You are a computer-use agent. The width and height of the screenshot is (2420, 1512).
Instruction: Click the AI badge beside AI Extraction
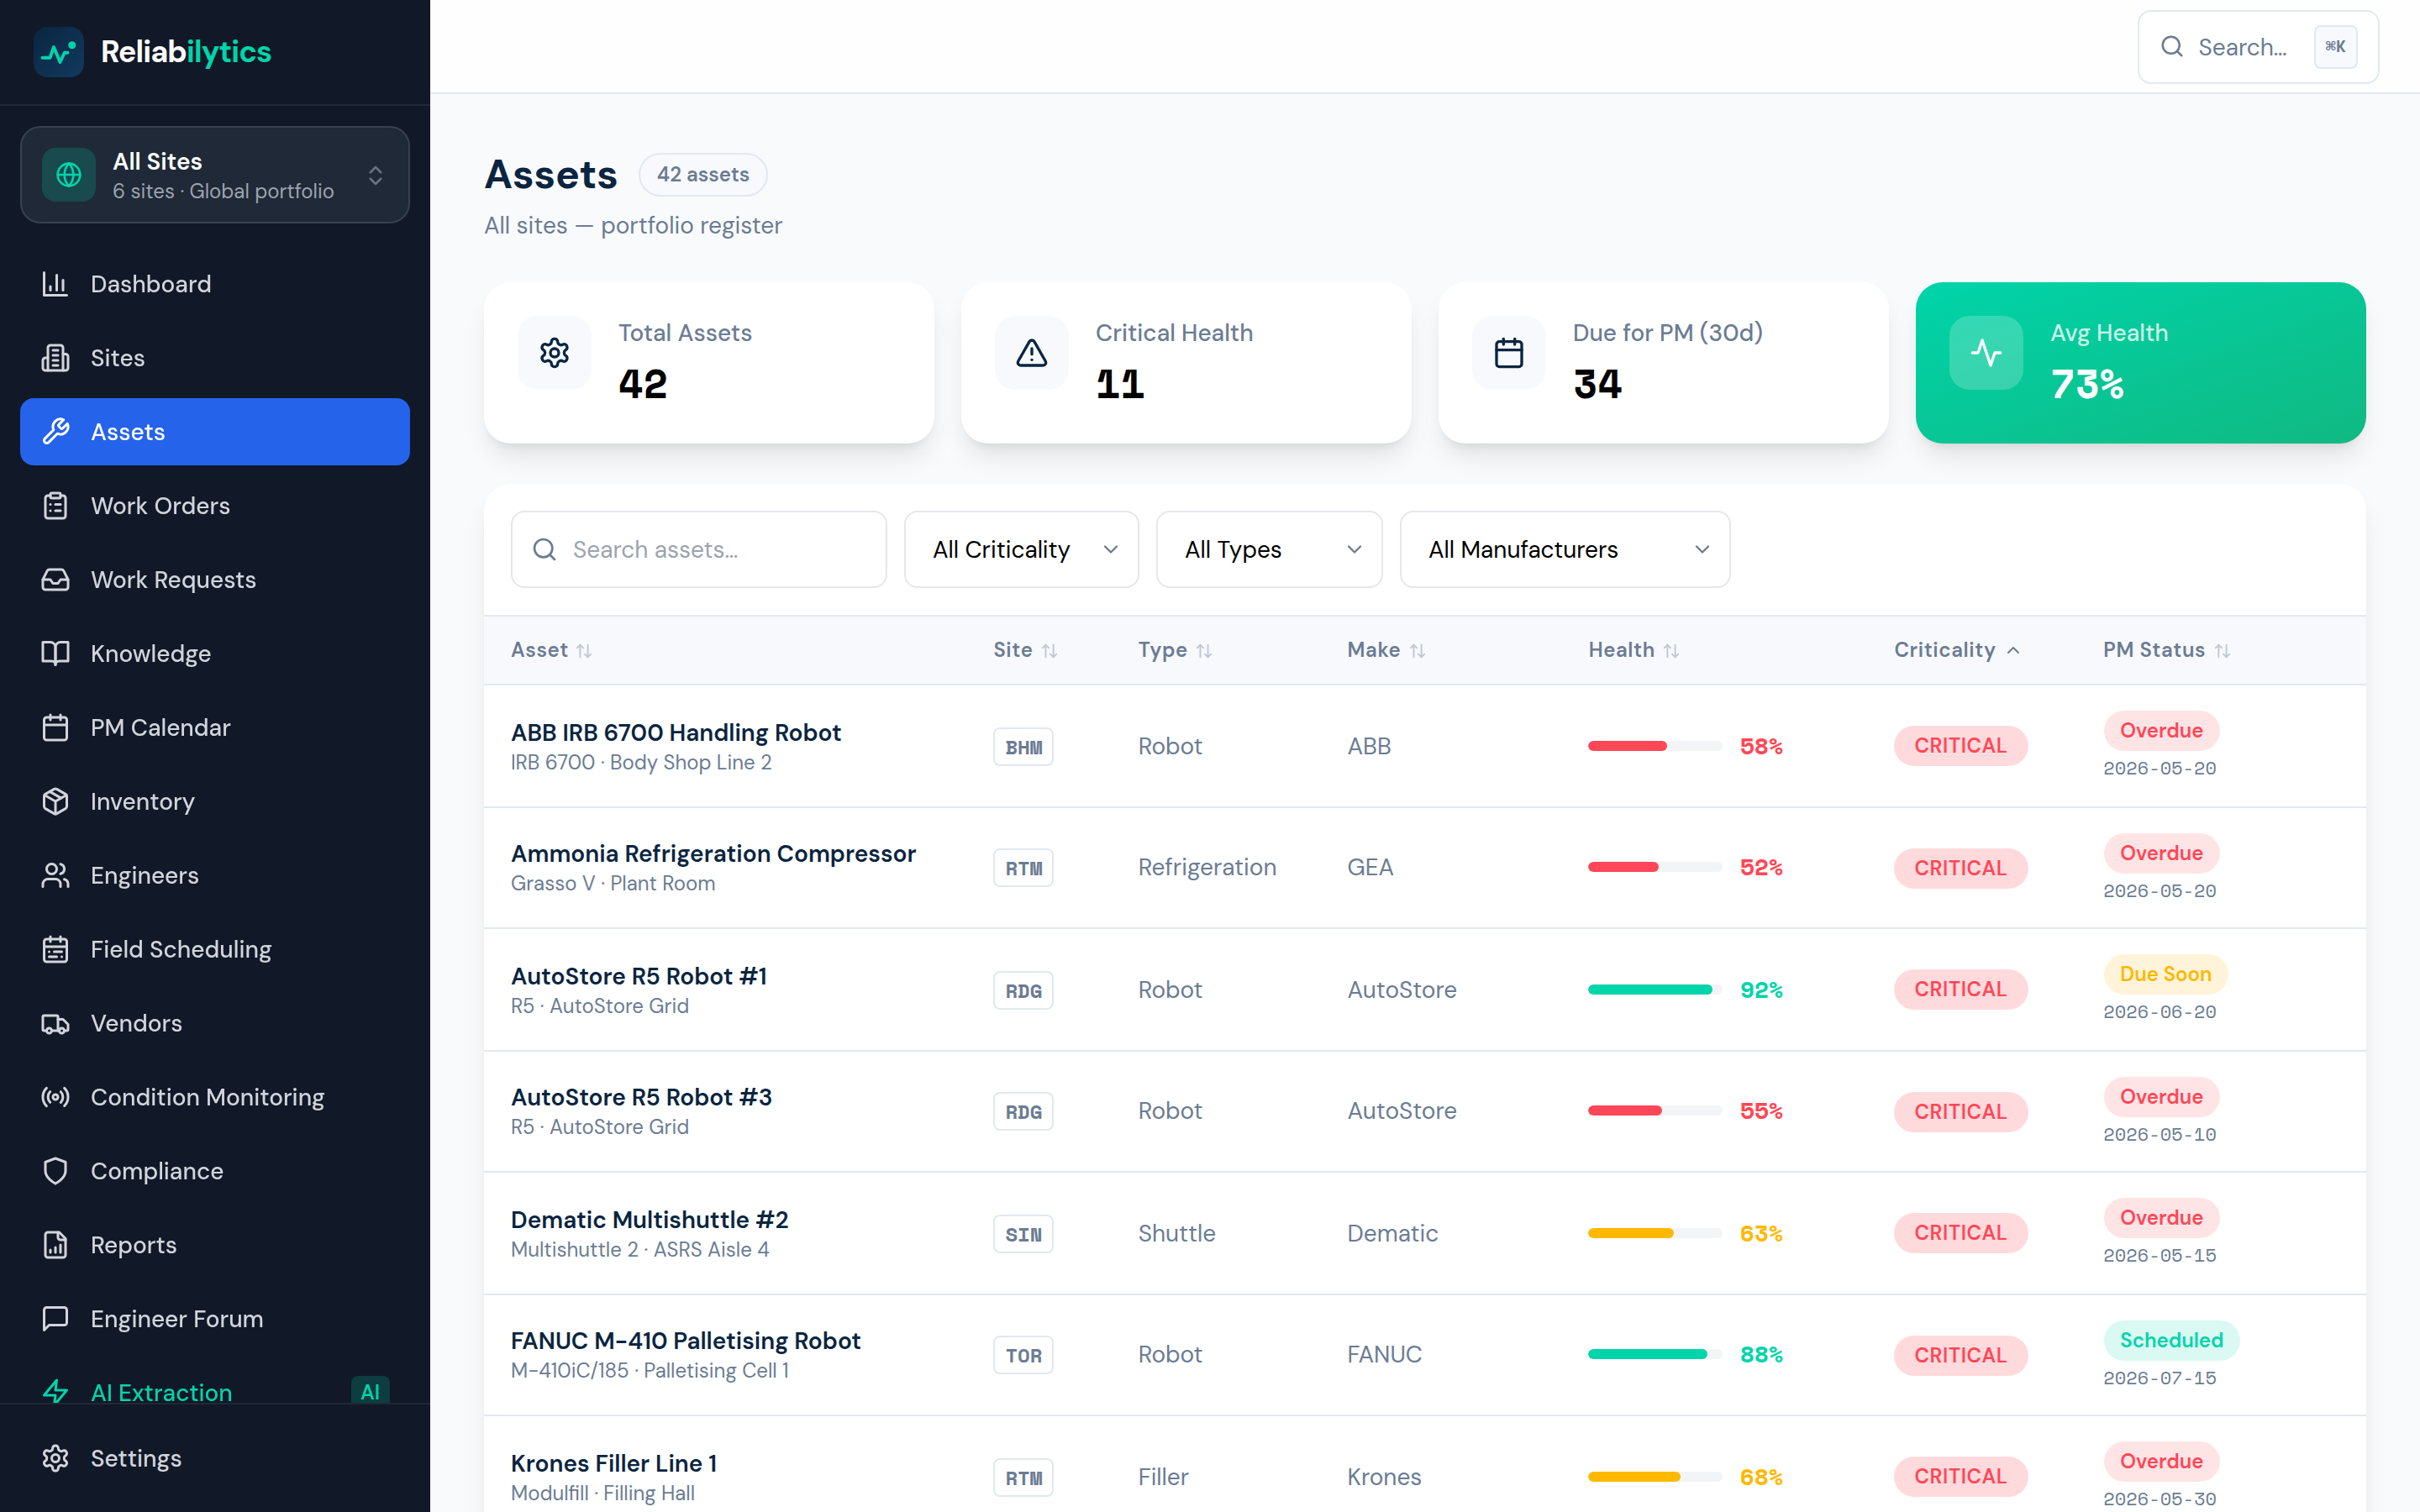click(370, 1392)
